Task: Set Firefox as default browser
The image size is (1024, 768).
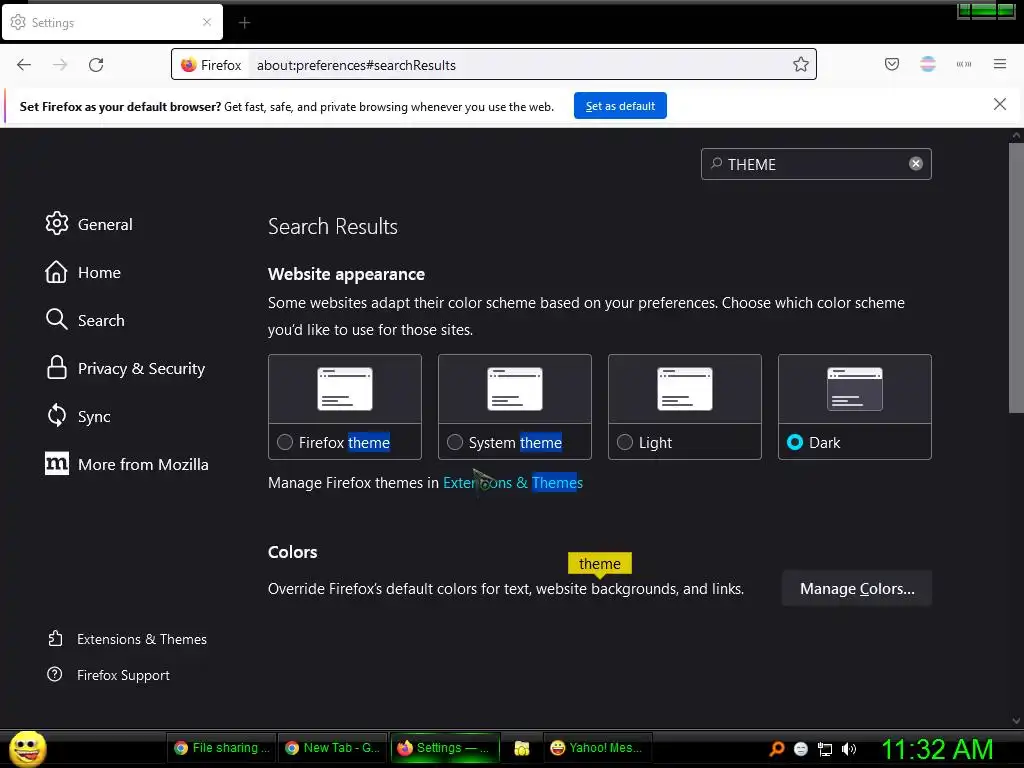Action: [620, 106]
